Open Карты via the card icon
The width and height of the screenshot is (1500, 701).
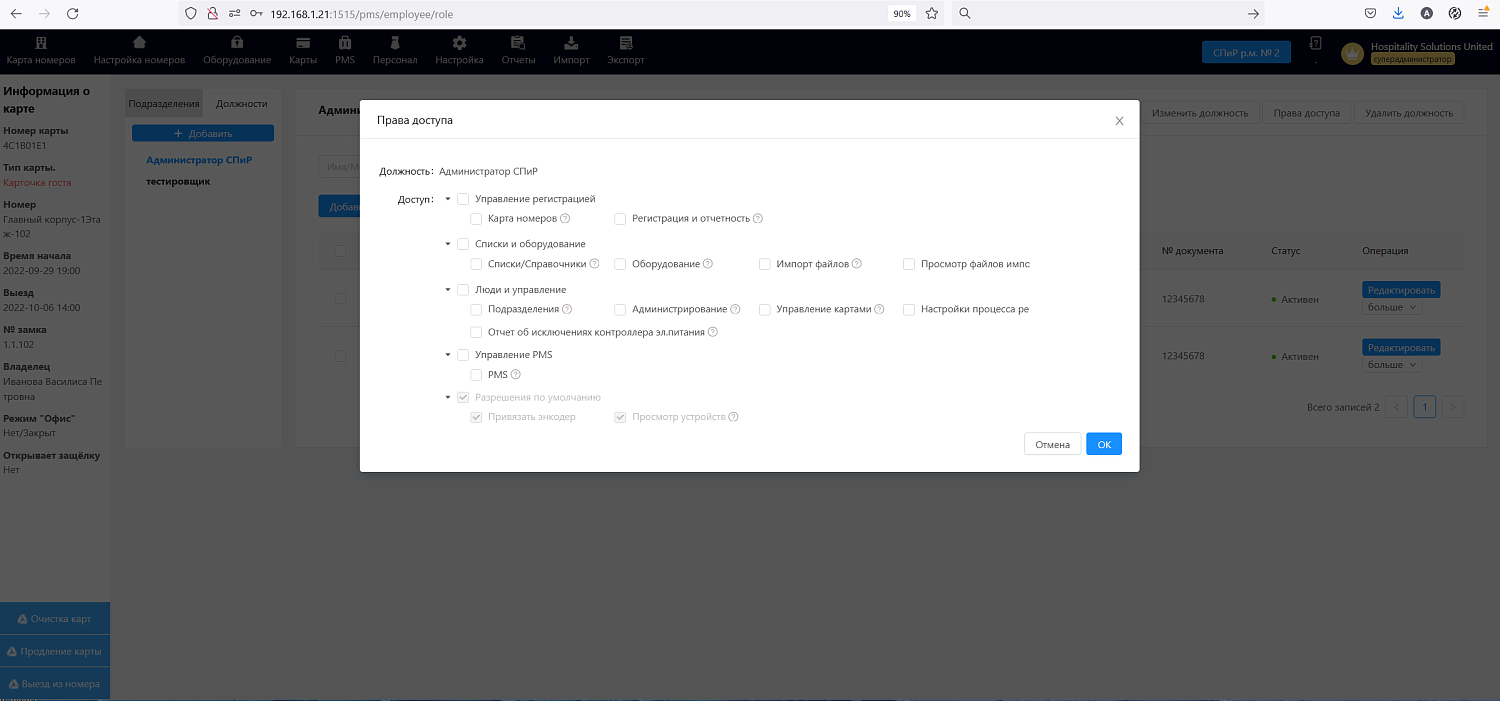click(x=302, y=43)
